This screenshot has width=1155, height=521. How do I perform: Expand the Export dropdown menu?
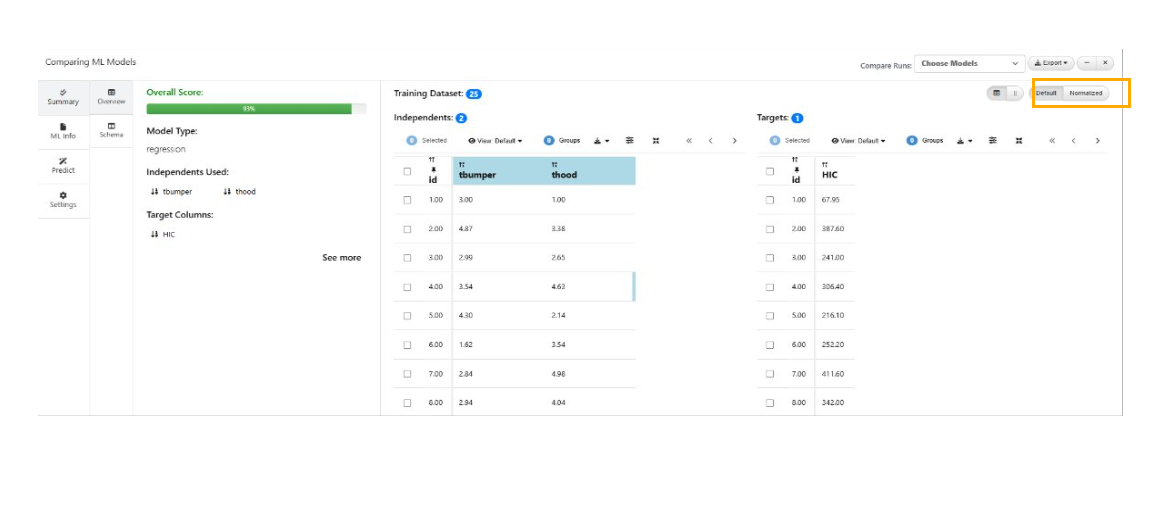1051,63
